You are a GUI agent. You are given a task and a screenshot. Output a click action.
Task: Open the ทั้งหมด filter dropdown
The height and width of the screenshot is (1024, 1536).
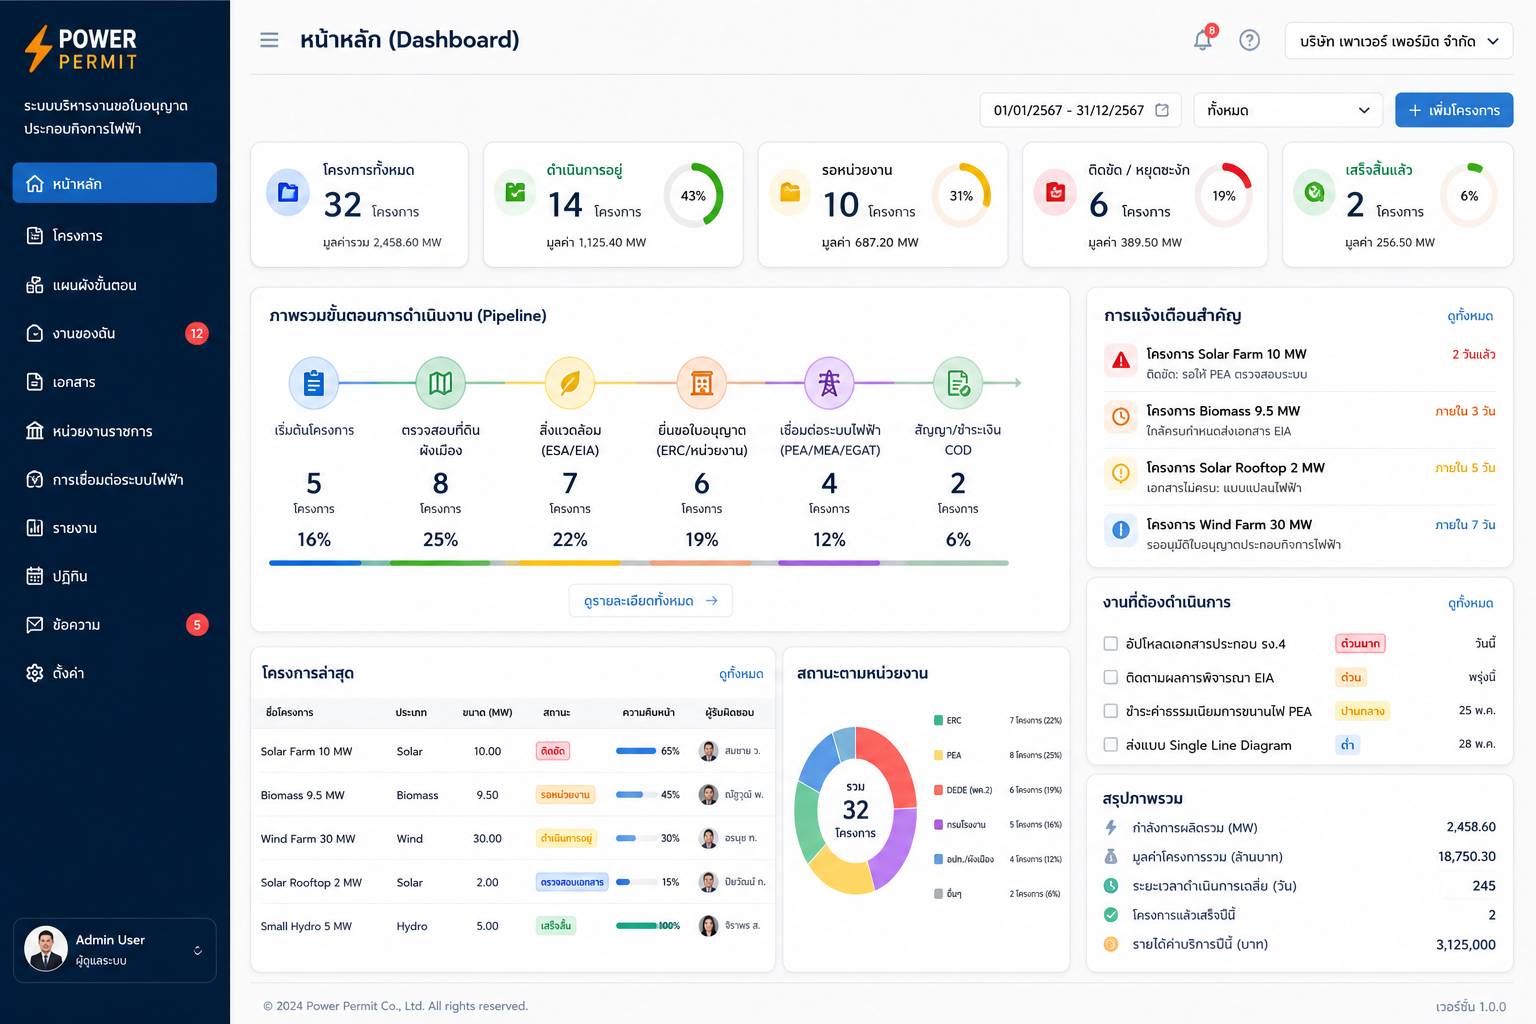pyautogui.click(x=1288, y=110)
